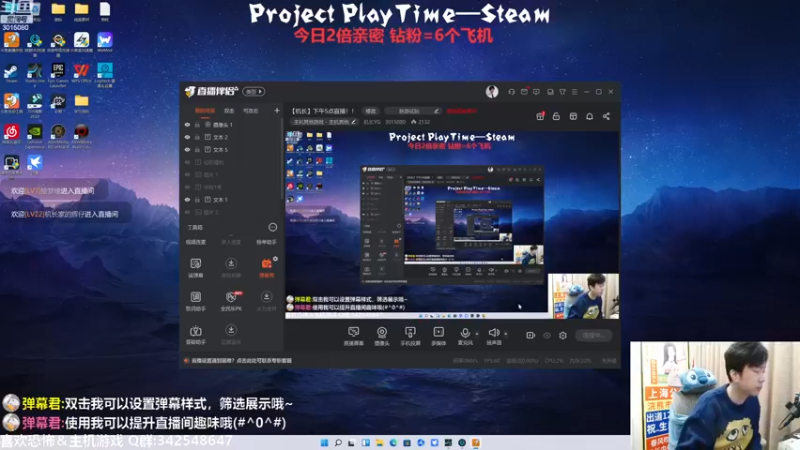The width and height of the screenshot is (800, 450).
Task: Edit the game category 主机其他游戏
Action: [324, 122]
